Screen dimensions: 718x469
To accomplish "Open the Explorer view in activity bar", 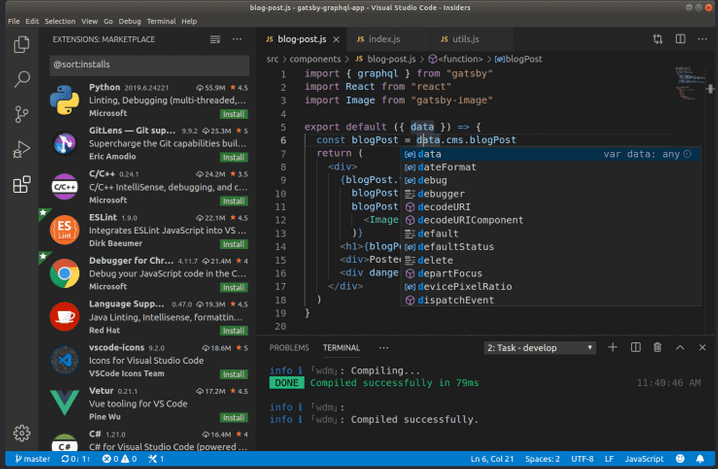I will 21,44.
